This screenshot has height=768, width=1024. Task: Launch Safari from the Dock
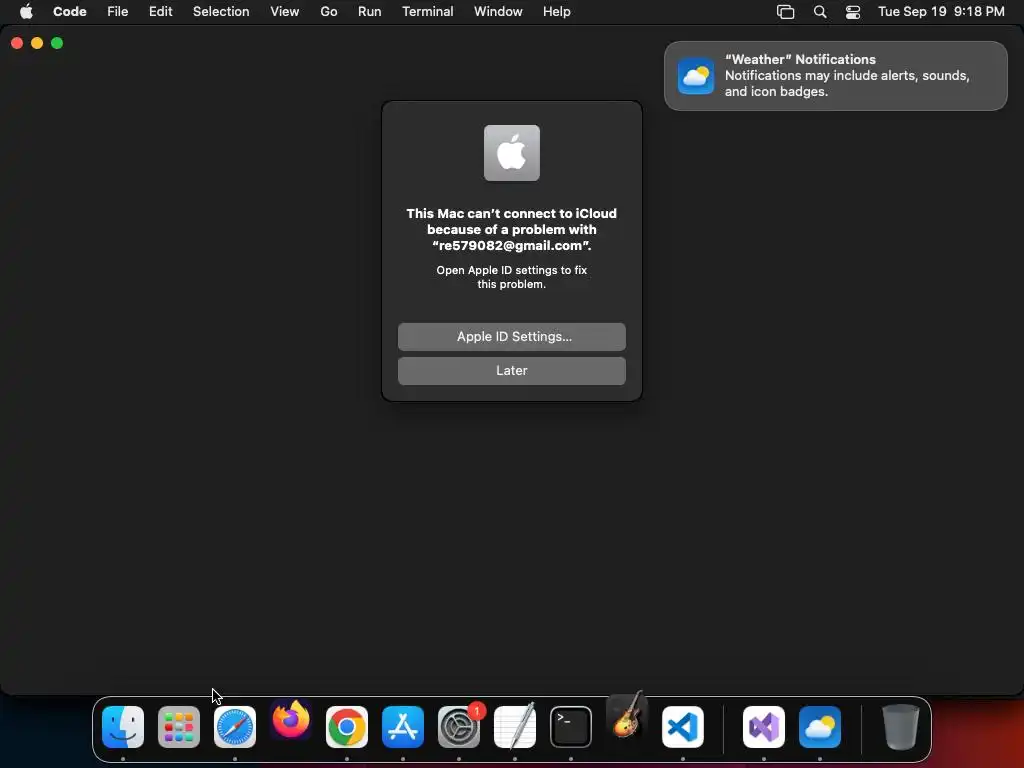point(235,727)
